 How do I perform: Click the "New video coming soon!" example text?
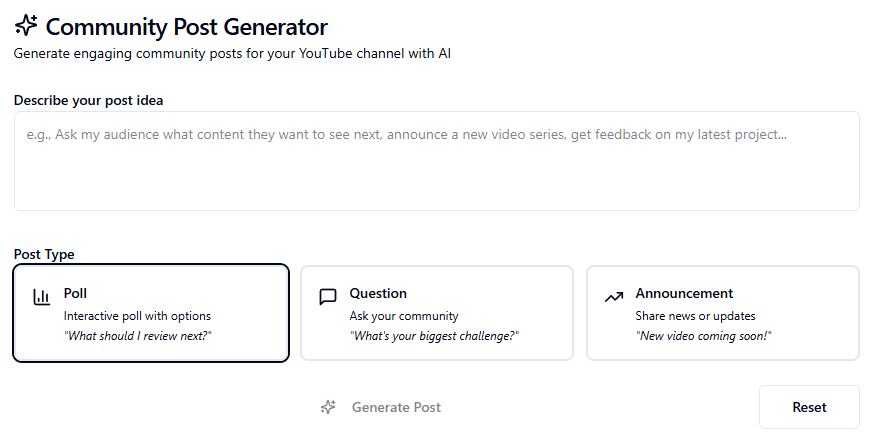coord(702,336)
